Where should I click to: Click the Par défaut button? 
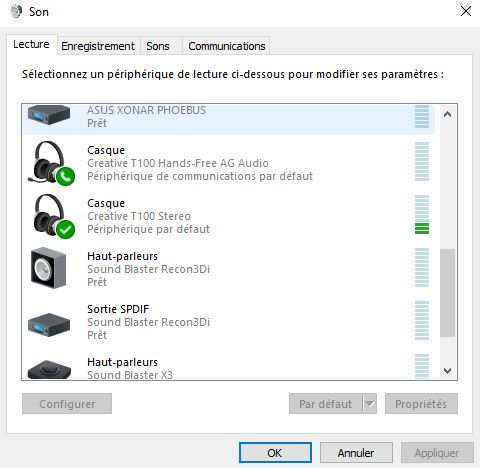tap(326, 404)
